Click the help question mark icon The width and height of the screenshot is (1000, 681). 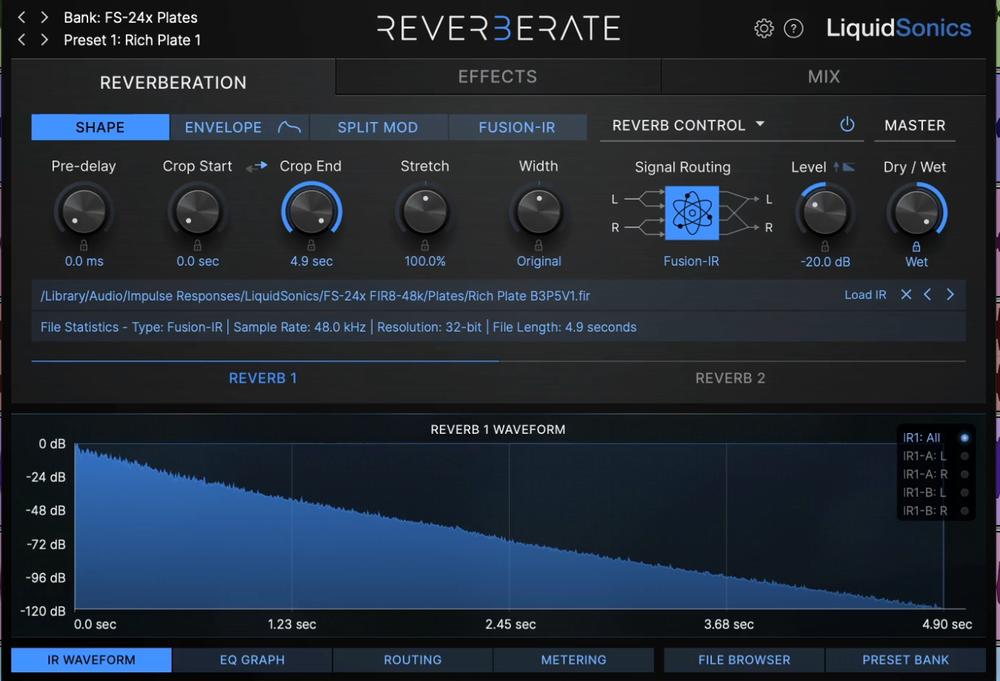point(794,28)
